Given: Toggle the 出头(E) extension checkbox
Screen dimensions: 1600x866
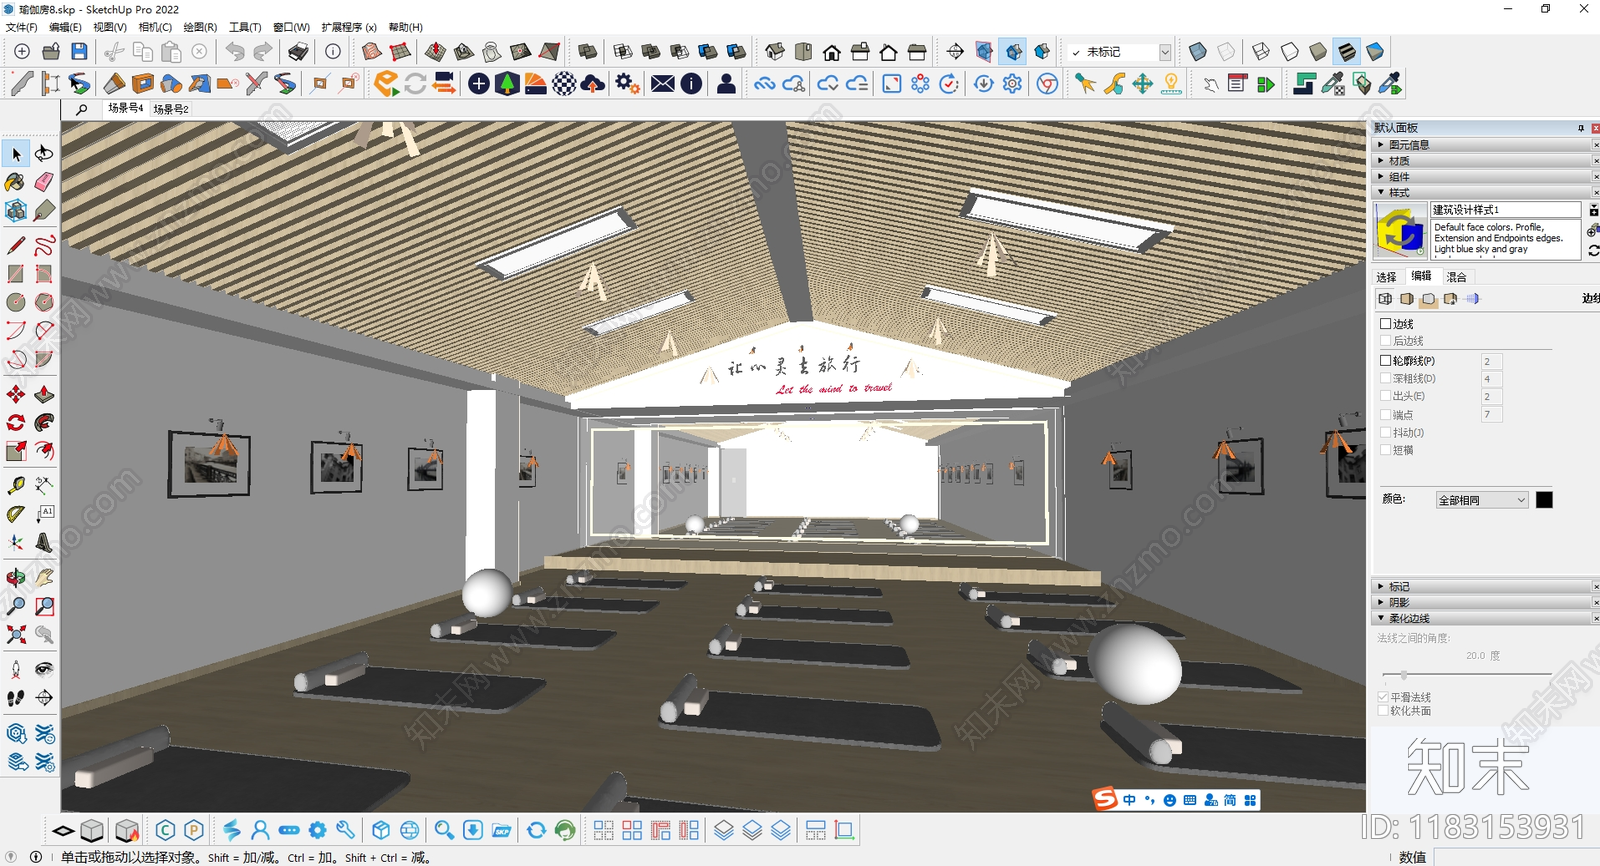Looking at the screenshot, I should [1386, 396].
